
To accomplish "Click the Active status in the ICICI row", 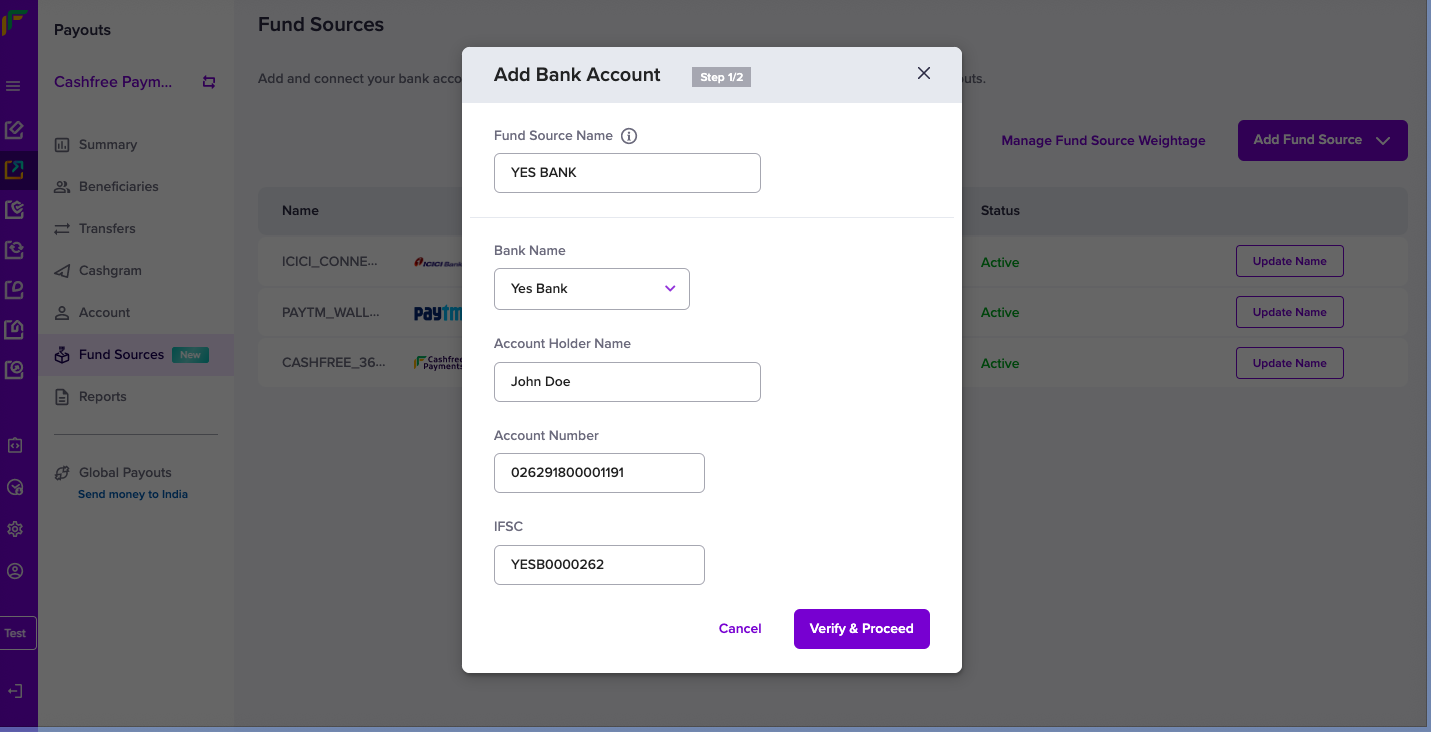I will tap(1000, 263).
